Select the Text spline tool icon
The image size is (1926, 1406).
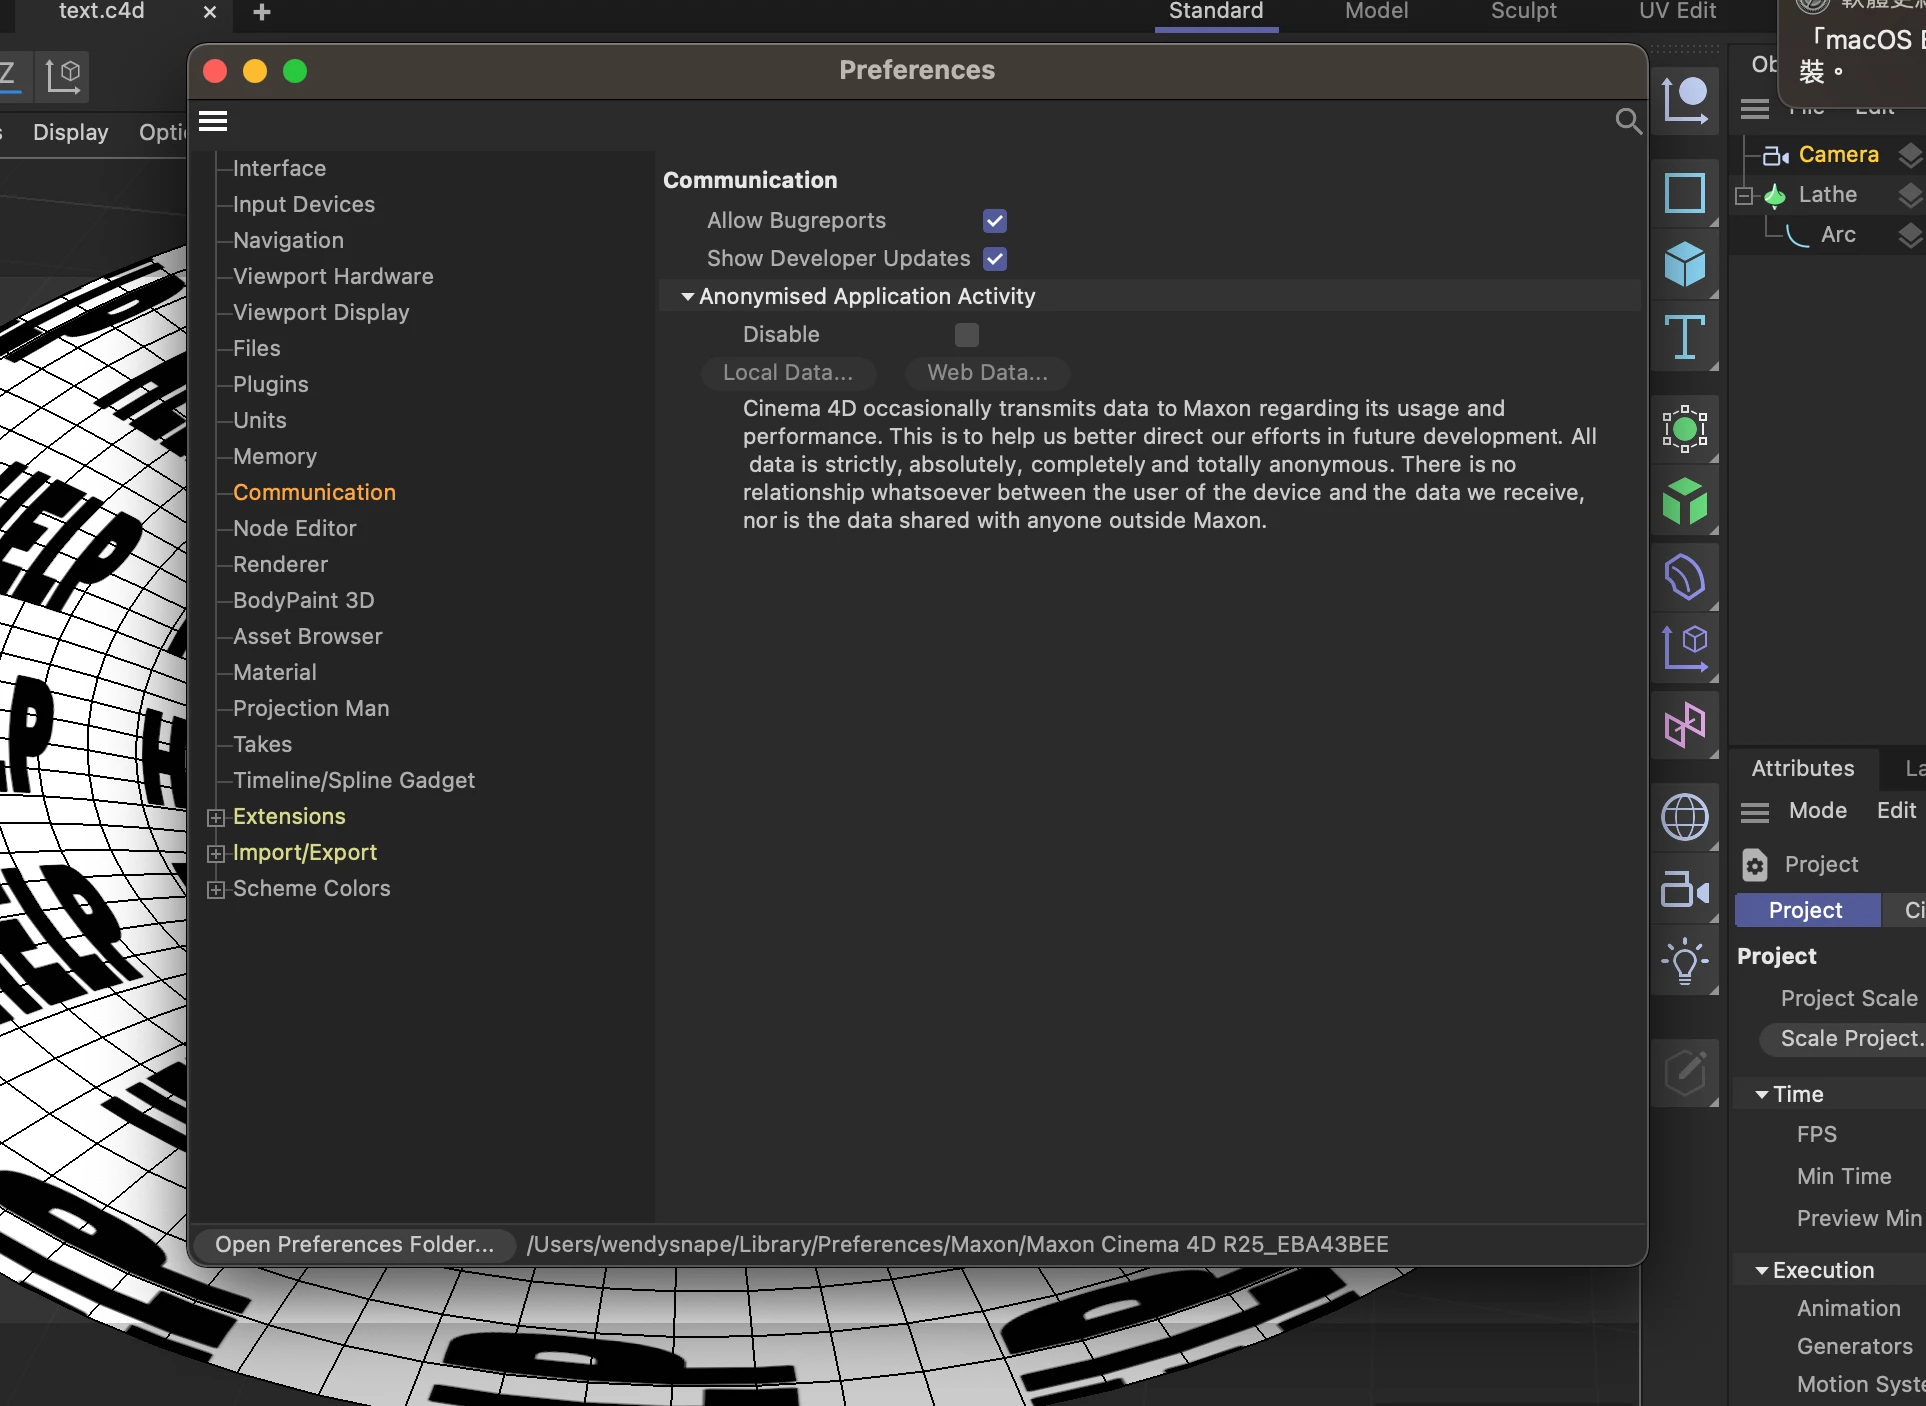1685,337
